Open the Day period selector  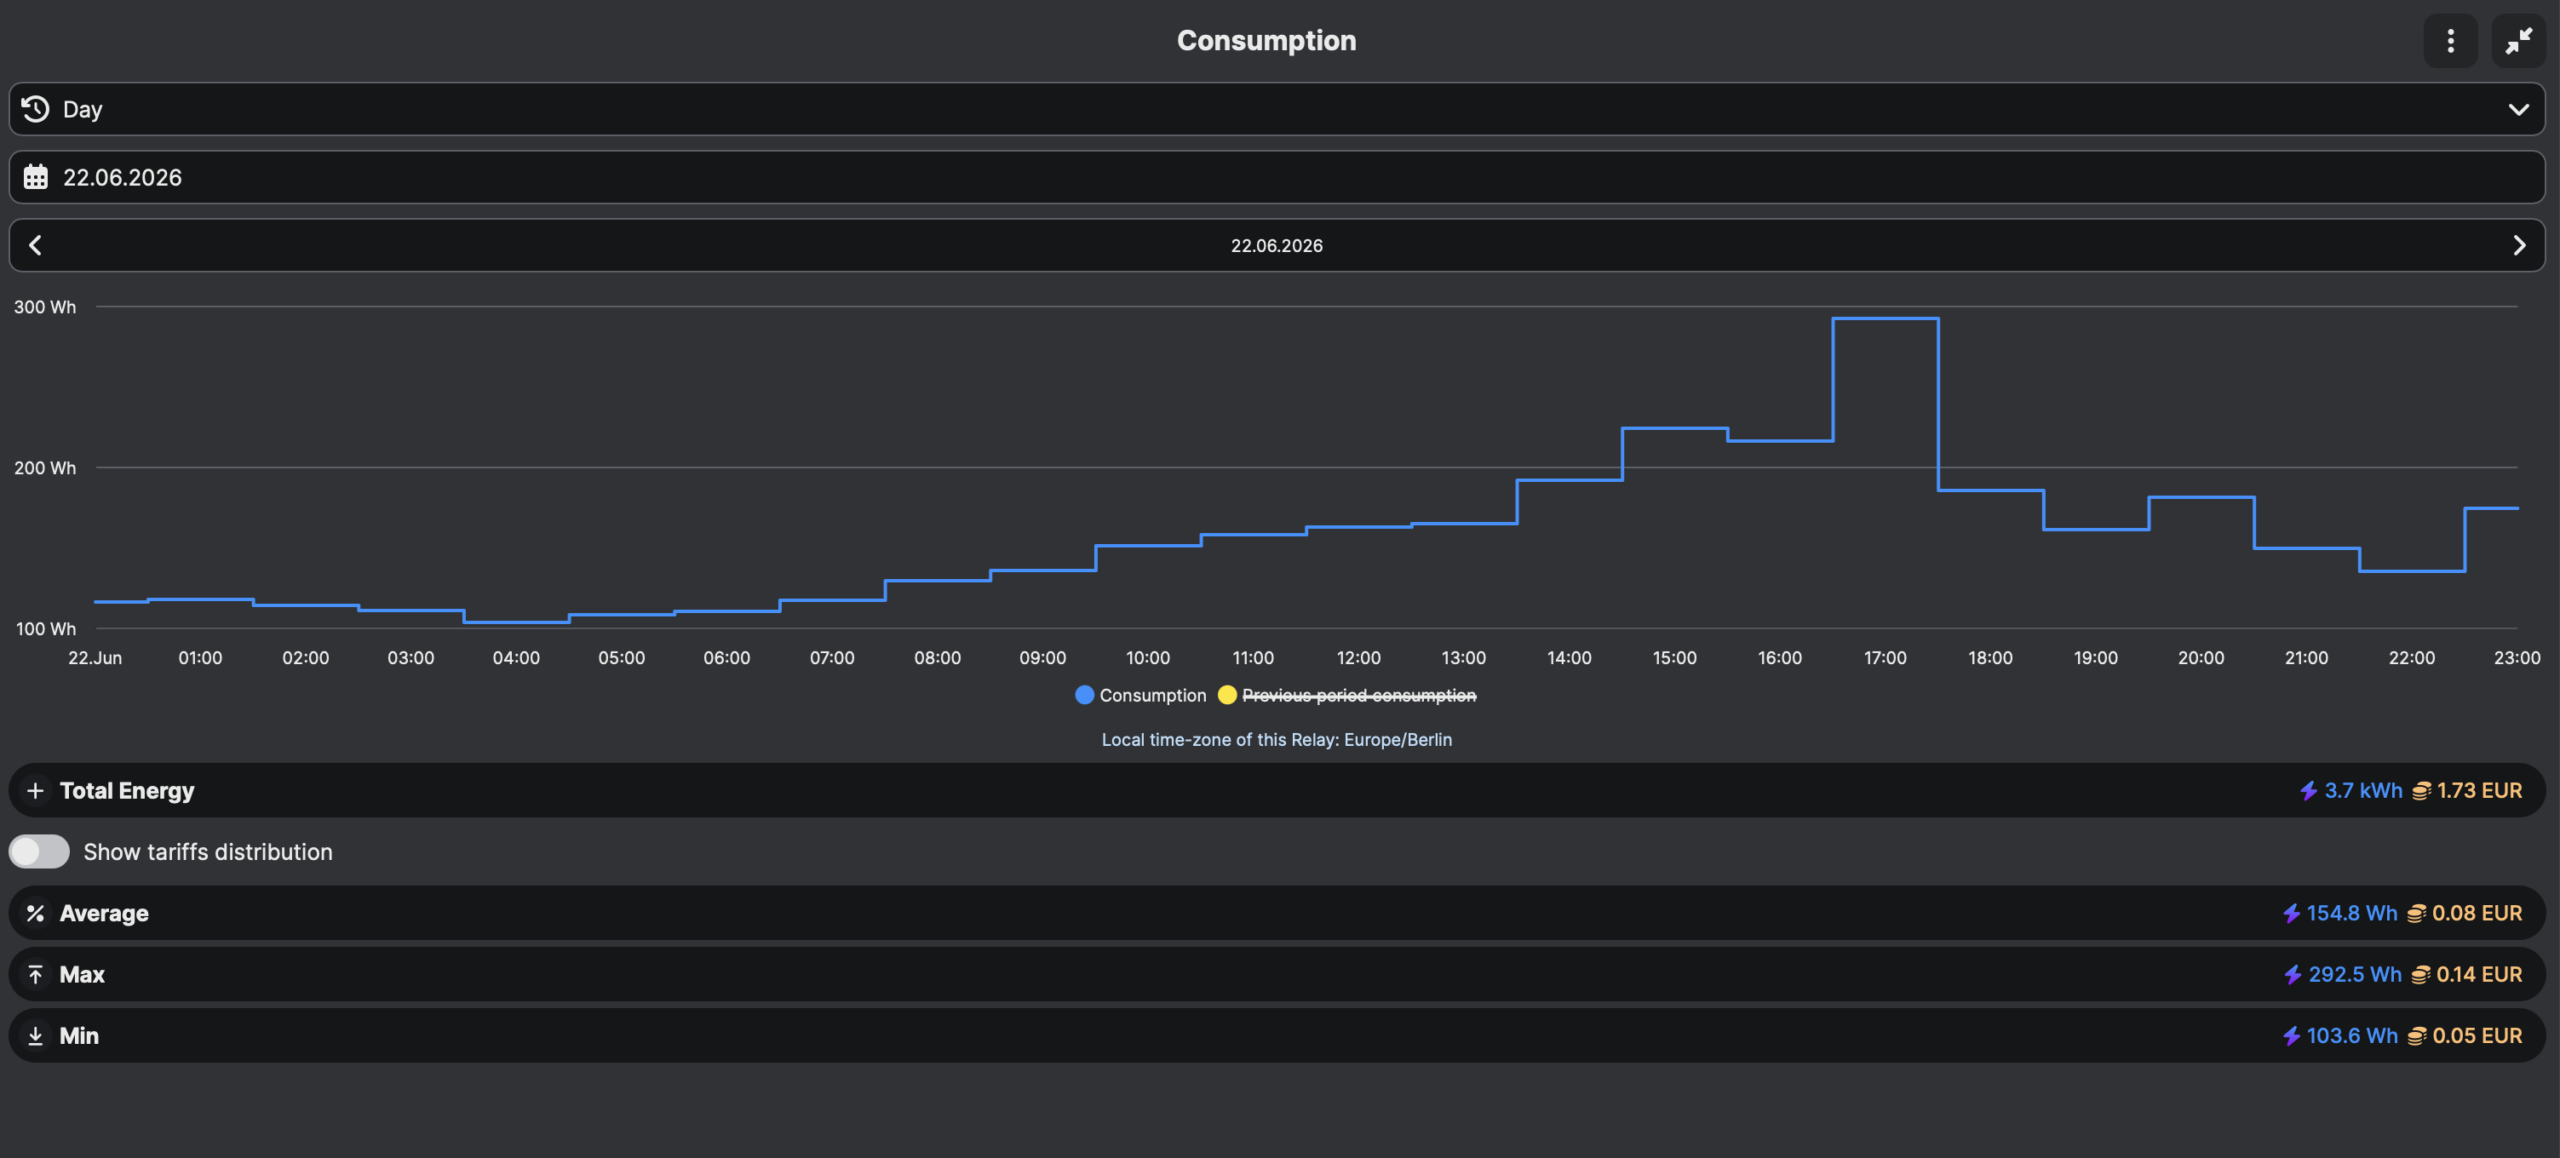pyautogui.click(x=1277, y=109)
